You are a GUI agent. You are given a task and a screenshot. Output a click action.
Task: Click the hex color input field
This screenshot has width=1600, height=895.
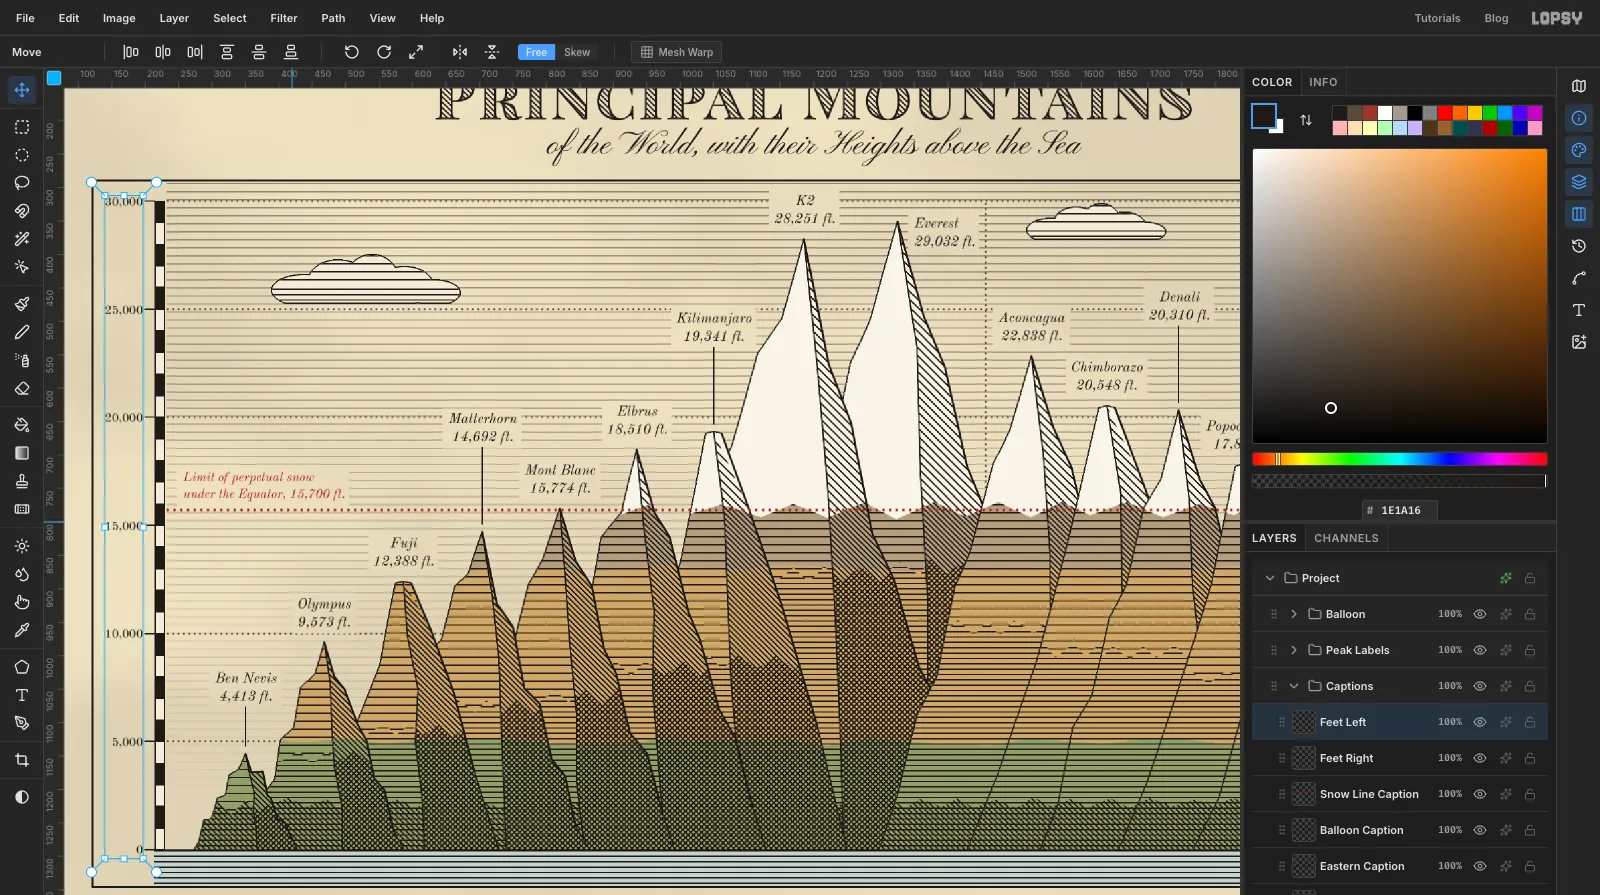(1400, 510)
